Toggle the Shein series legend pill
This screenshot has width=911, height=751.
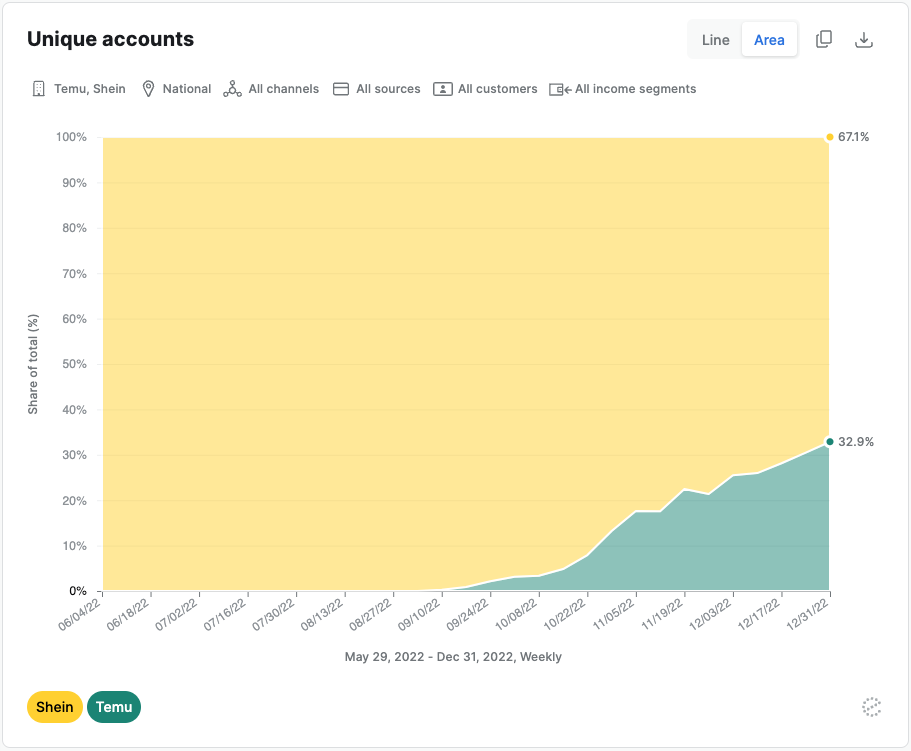55,707
